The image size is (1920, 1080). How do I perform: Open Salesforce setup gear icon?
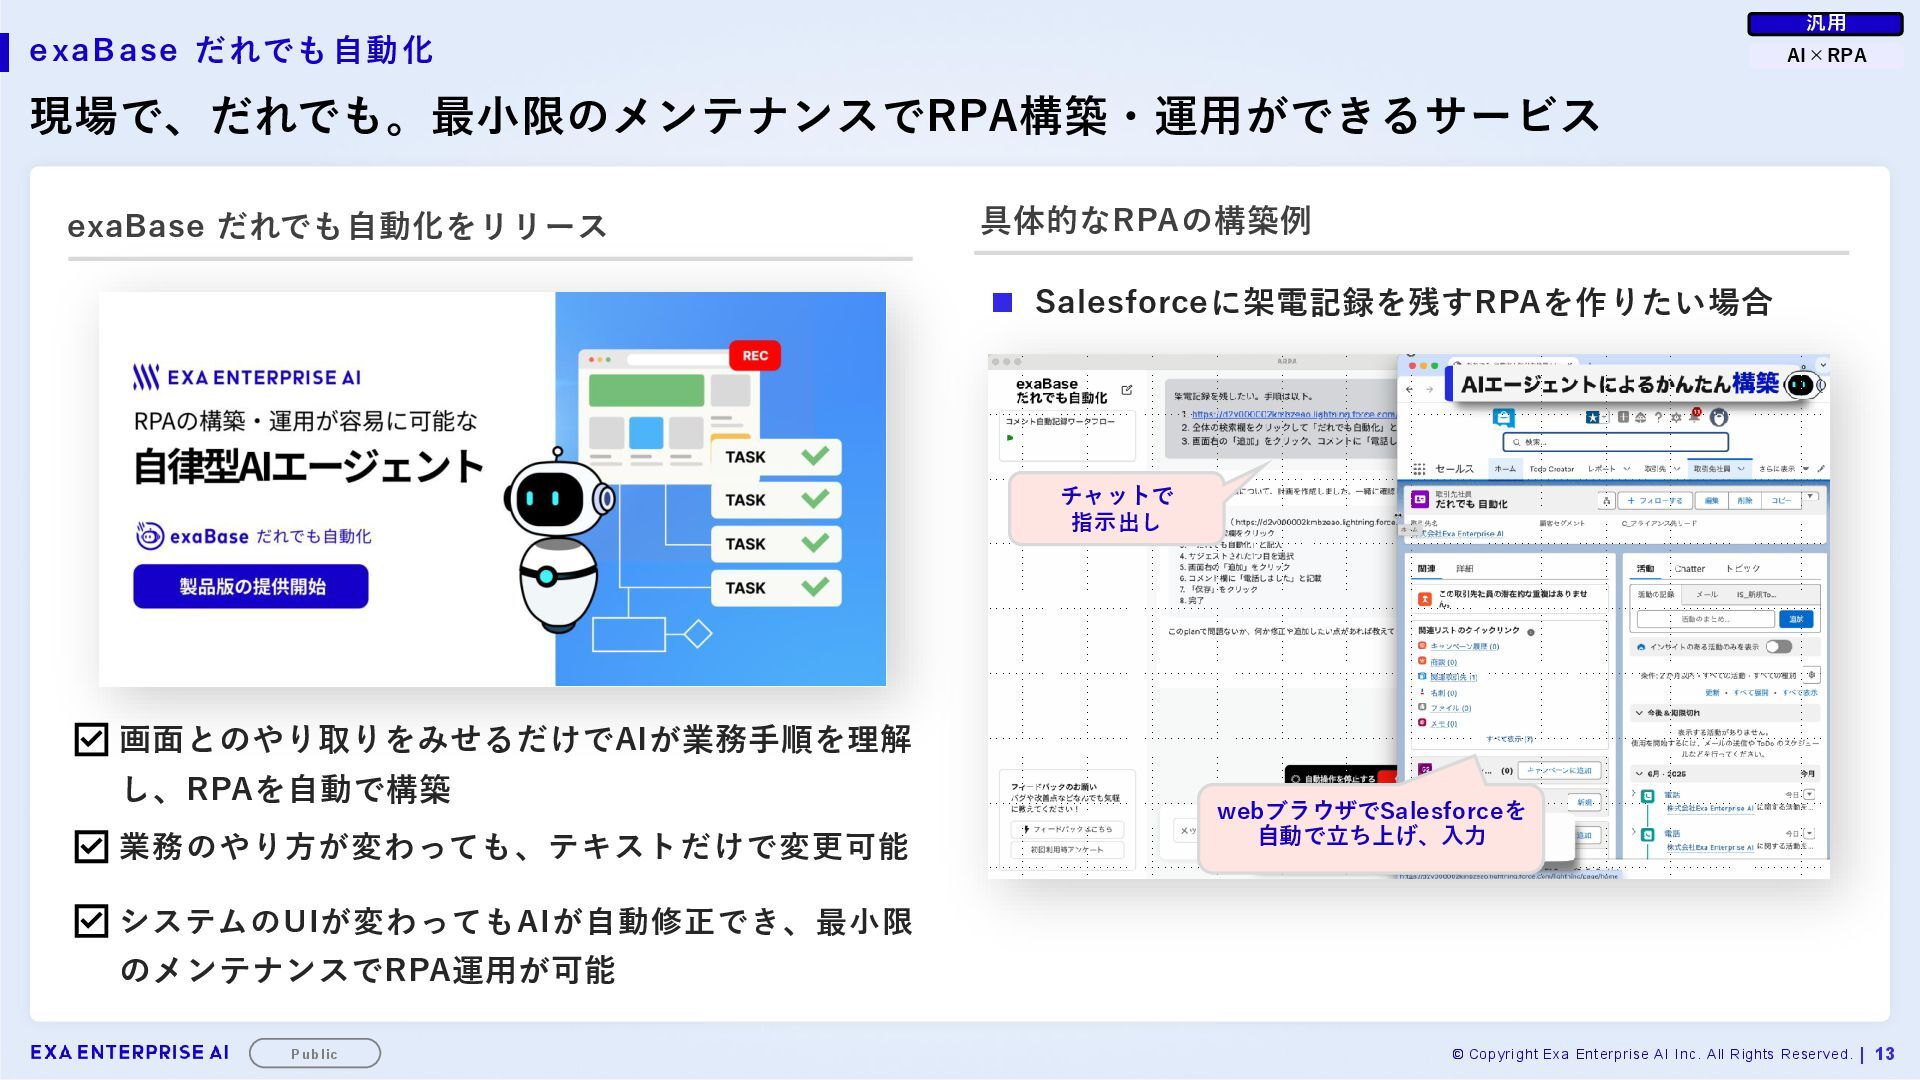pos(1676,417)
